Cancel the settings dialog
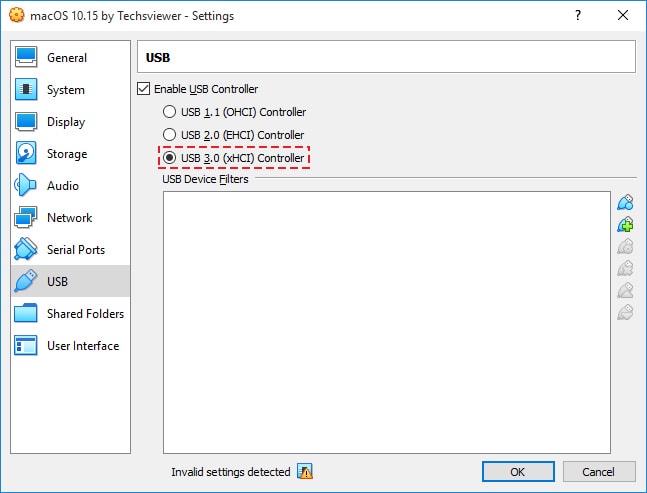Image resolution: width=647 pixels, height=493 pixels. [x=599, y=472]
